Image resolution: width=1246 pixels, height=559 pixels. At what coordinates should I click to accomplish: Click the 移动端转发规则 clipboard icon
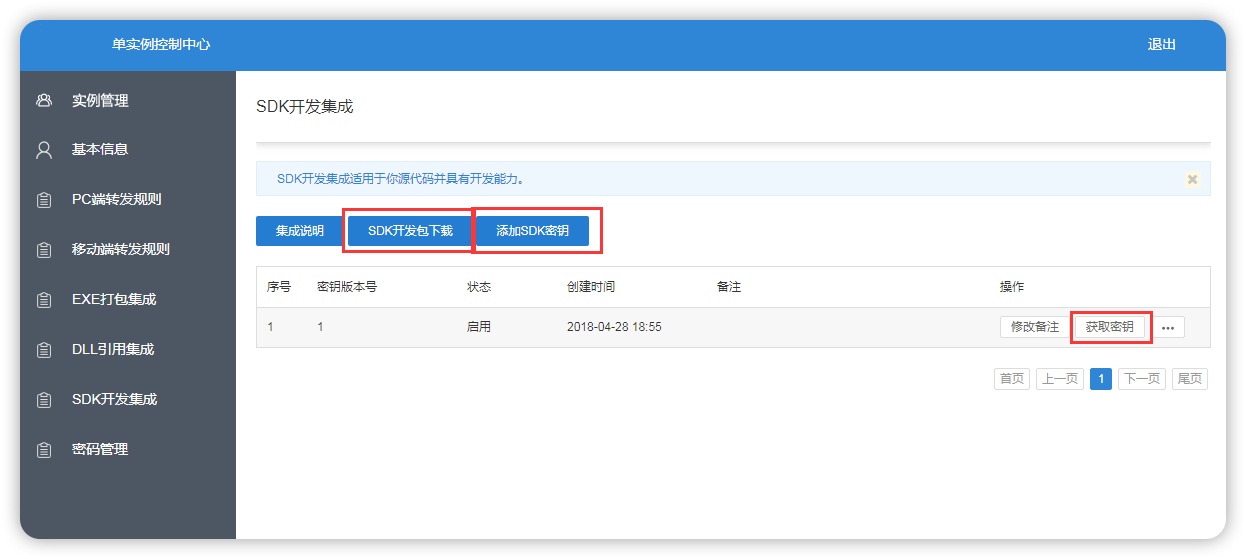pyautogui.click(x=44, y=250)
